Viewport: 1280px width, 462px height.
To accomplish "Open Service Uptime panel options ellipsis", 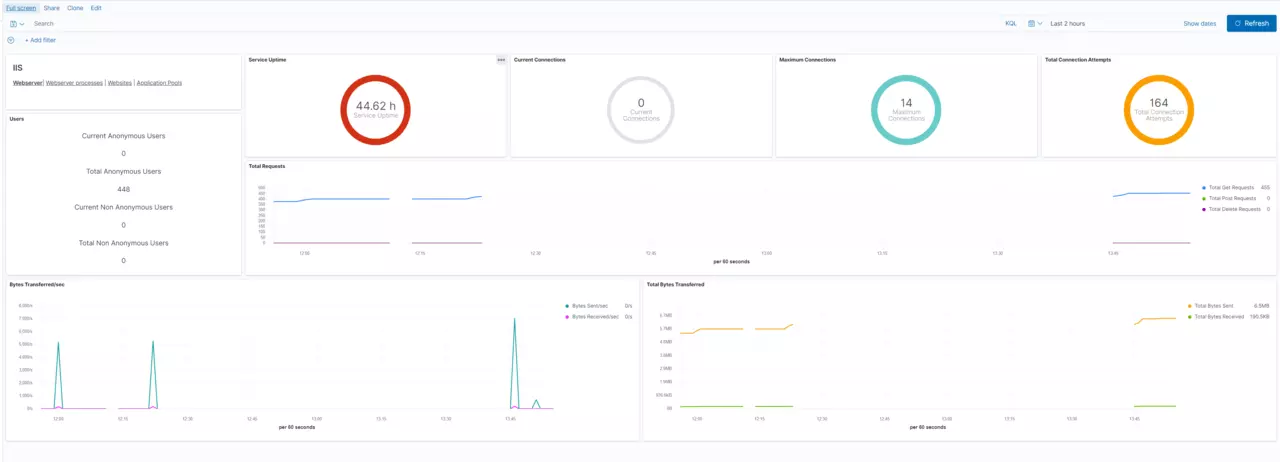I will point(501,60).
